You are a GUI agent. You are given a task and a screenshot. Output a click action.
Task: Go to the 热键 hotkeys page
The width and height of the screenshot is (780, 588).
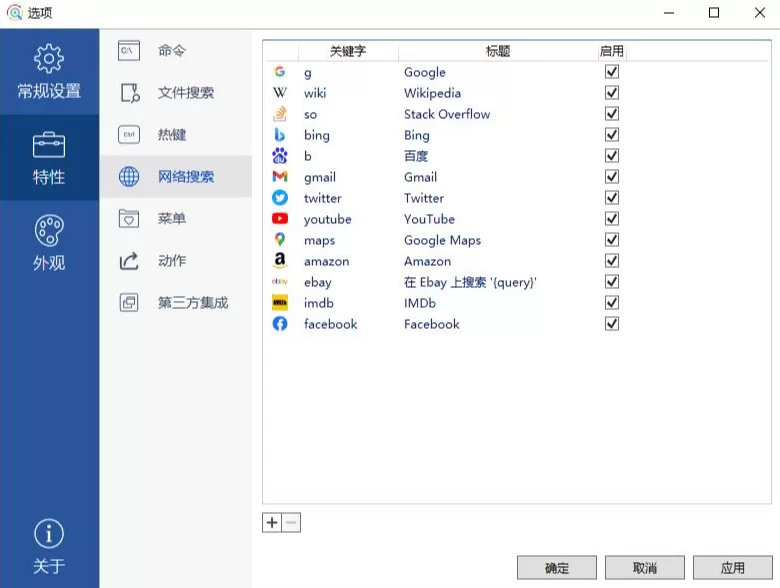(x=176, y=135)
